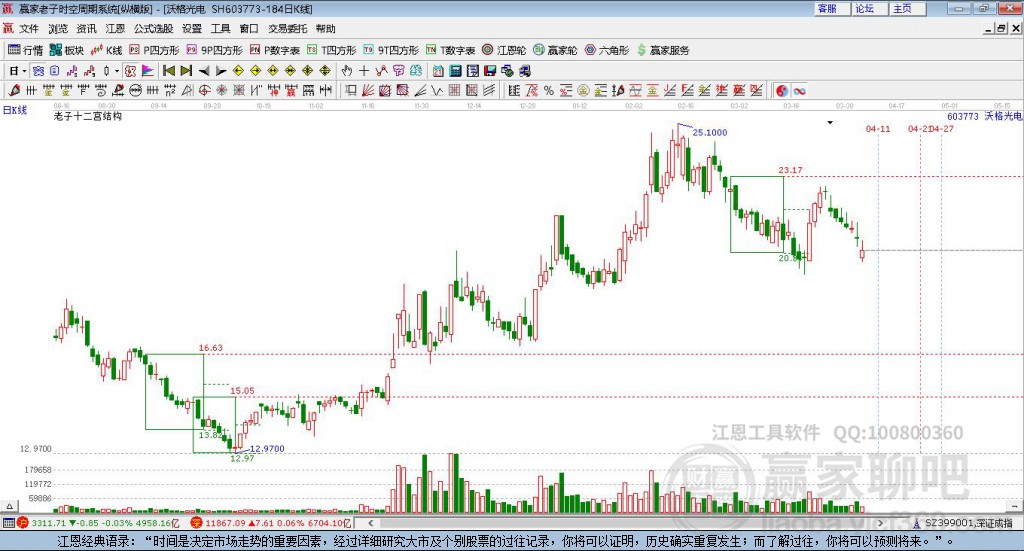Click the 603773 stock code label
This screenshot has width=1024, height=551.
963,116
